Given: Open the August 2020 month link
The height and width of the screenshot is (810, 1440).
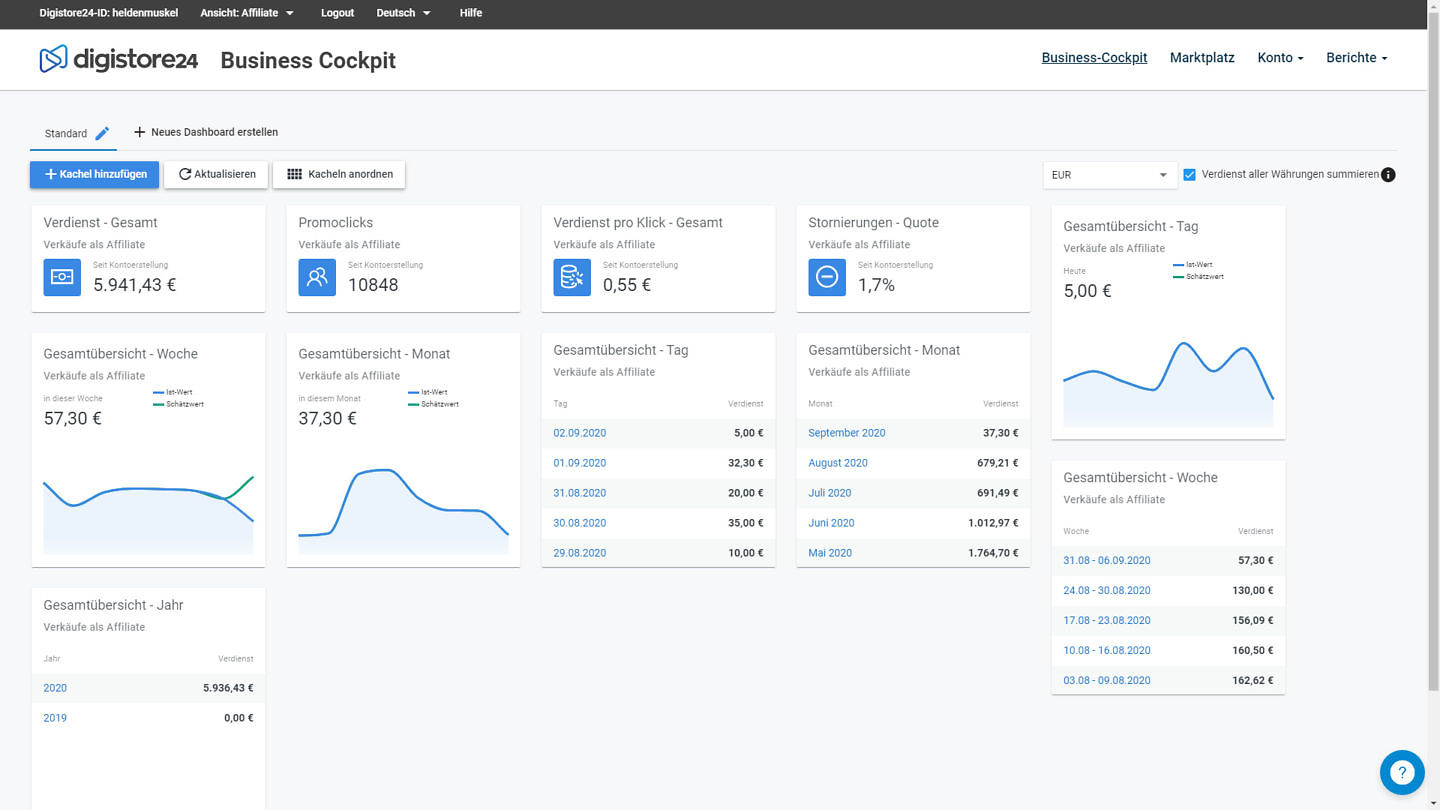Looking at the screenshot, I should pyautogui.click(x=838, y=463).
